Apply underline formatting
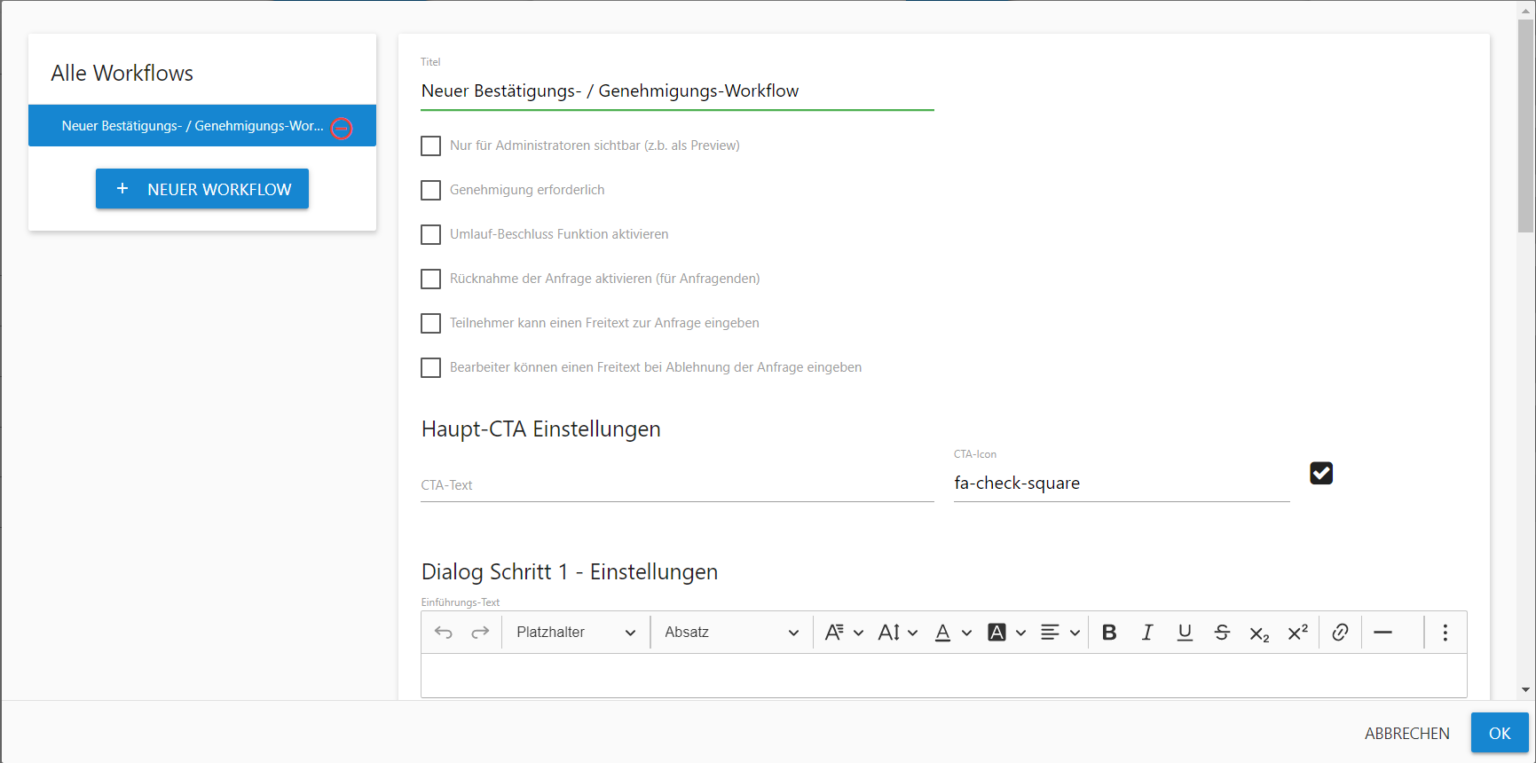 pyautogui.click(x=1185, y=632)
